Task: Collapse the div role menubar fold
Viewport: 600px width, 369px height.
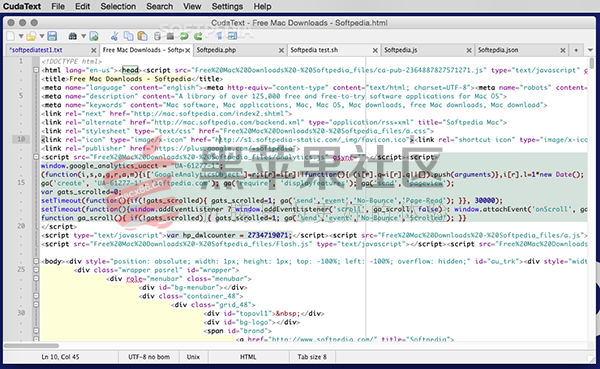Action: [x=36, y=279]
